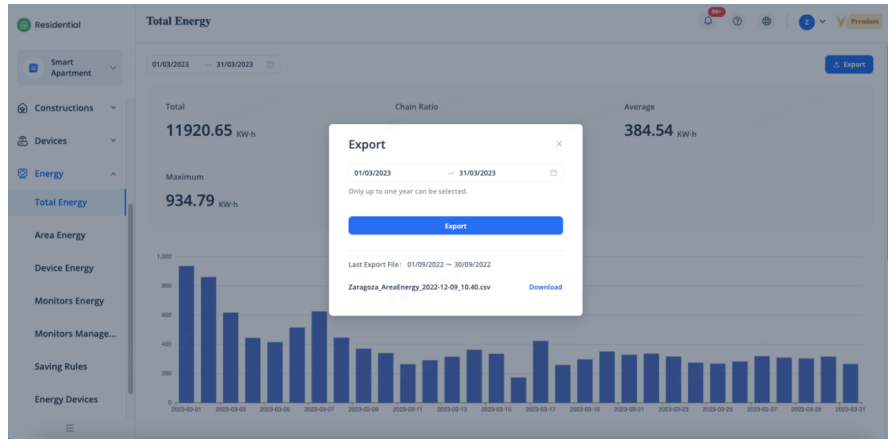Download the Zaragoza AreaEnergy csv file

point(545,287)
